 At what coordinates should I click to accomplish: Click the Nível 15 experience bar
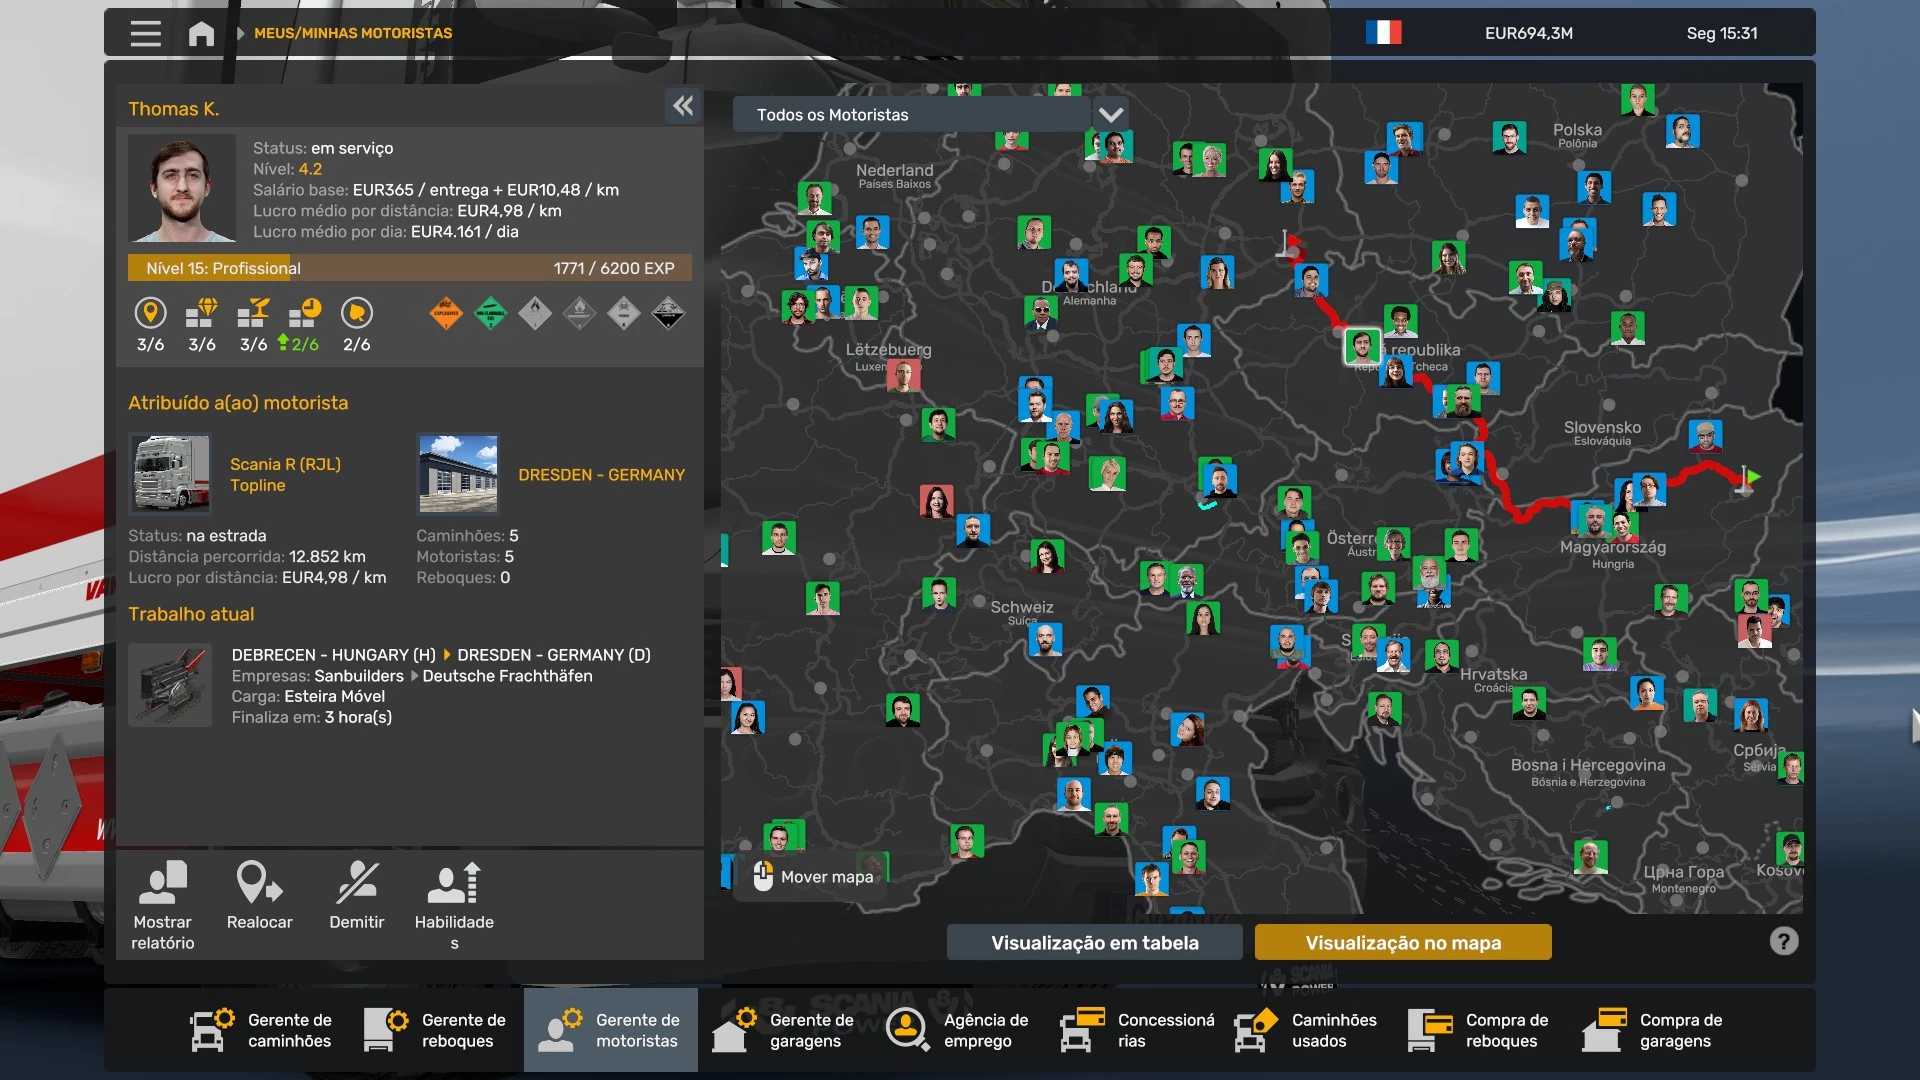point(409,268)
